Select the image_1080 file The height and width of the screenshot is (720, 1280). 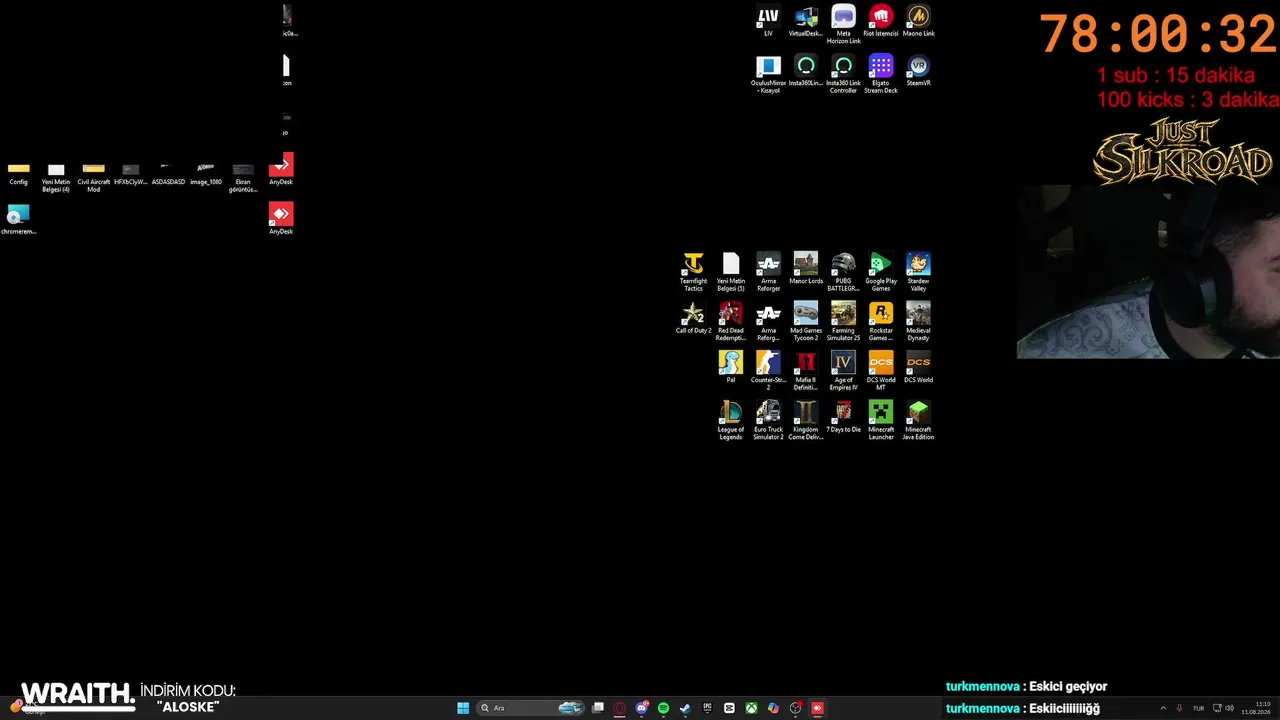206,174
